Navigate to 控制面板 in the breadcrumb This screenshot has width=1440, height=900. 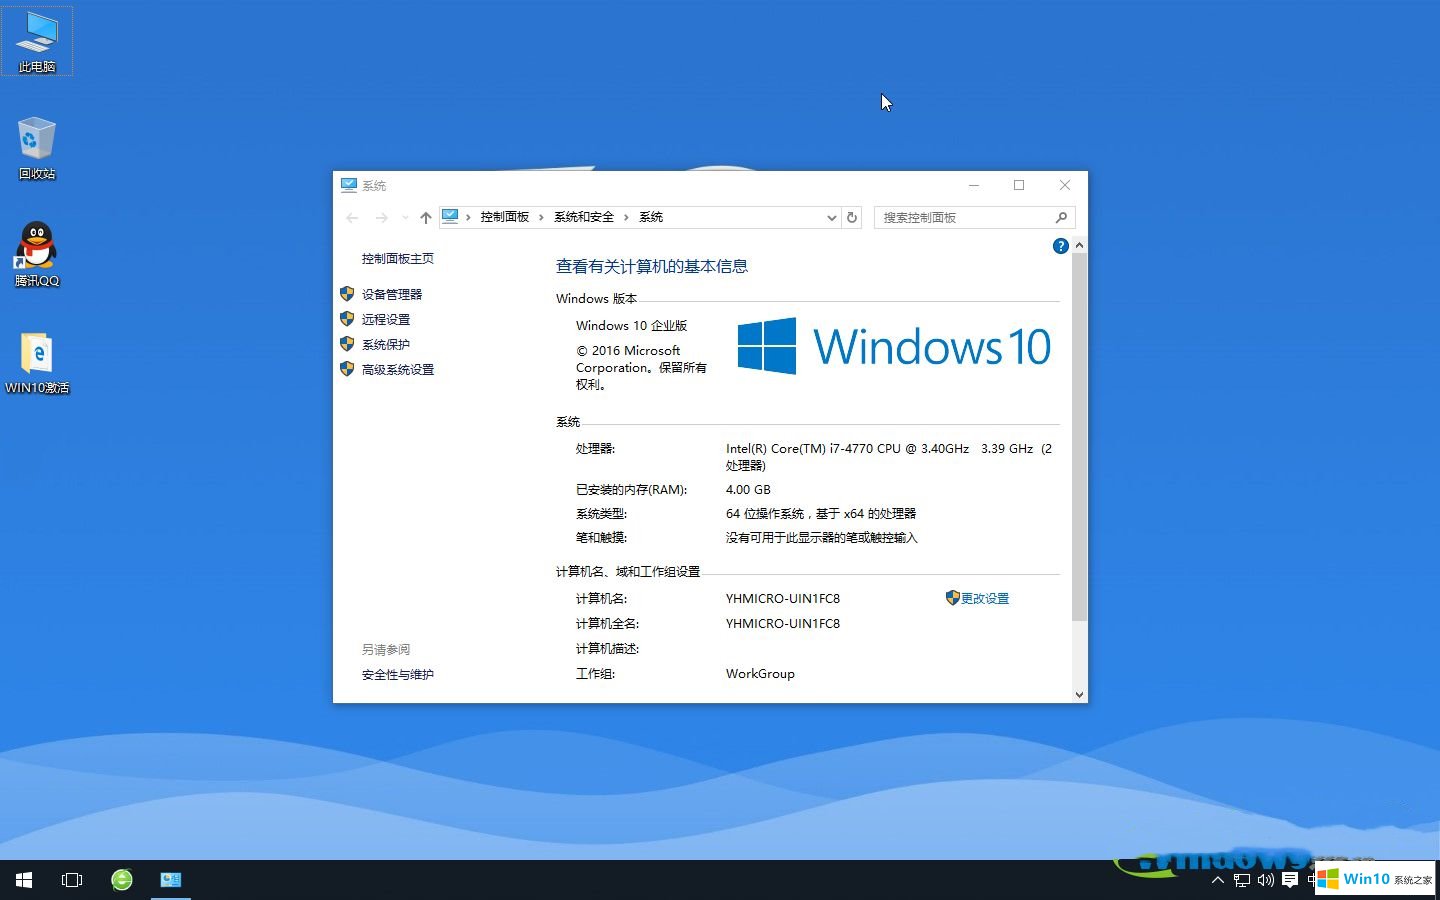coord(504,217)
